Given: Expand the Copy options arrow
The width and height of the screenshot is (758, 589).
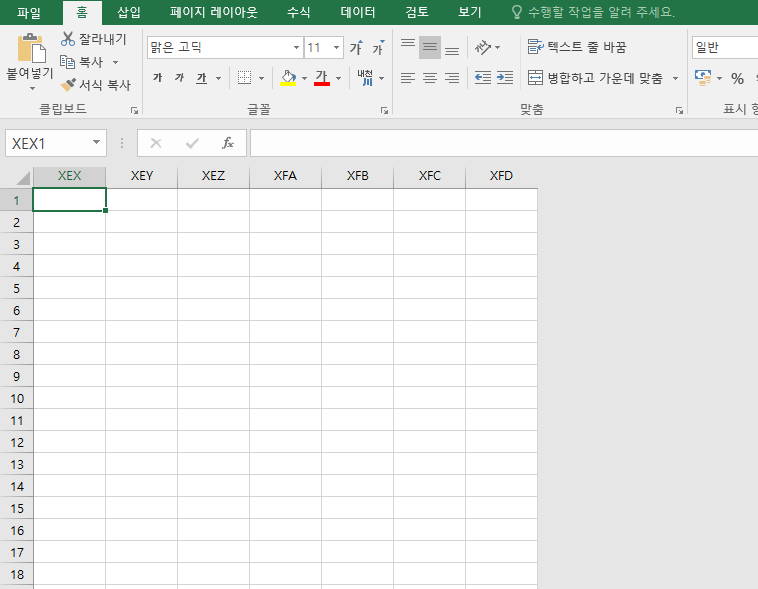Looking at the screenshot, I should 116,62.
